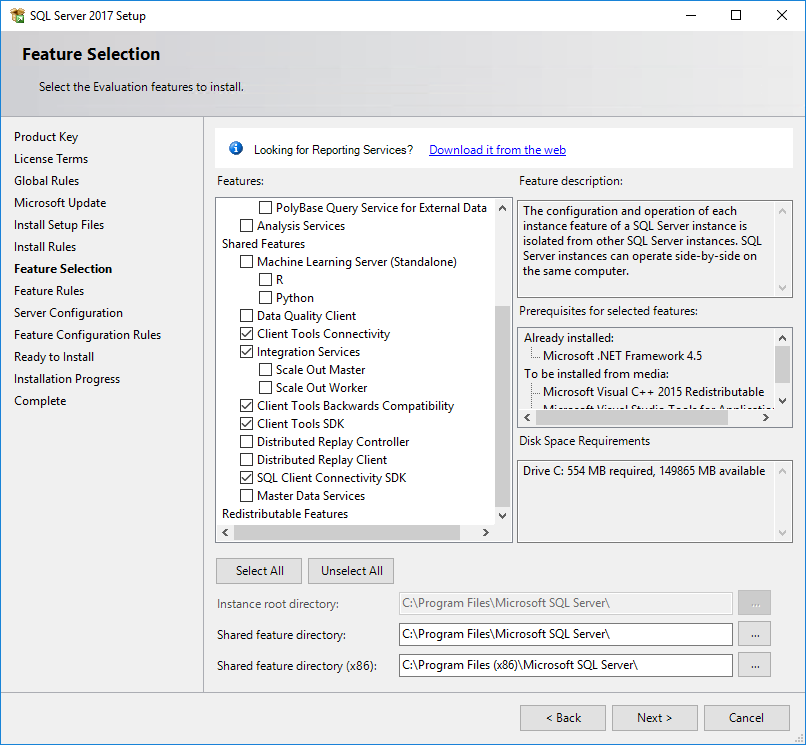Click Prerequisites panel scroll down arrow
The height and width of the screenshot is (745, 806).
click(x=782, y=401)
